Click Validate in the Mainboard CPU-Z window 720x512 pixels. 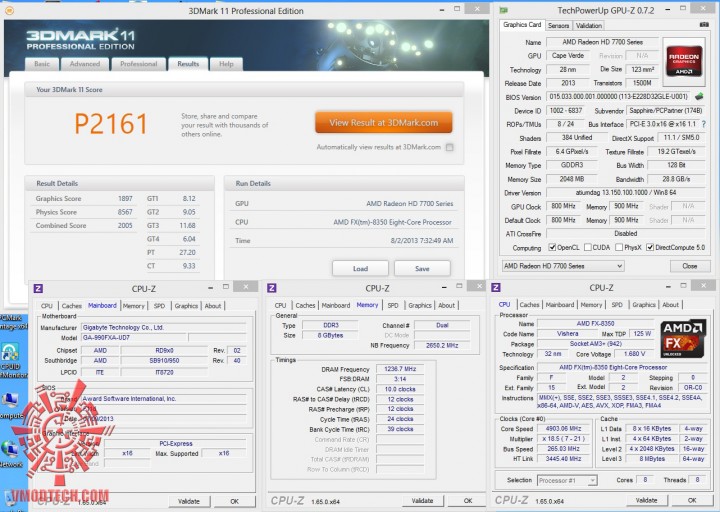click(x=189, y=501)
